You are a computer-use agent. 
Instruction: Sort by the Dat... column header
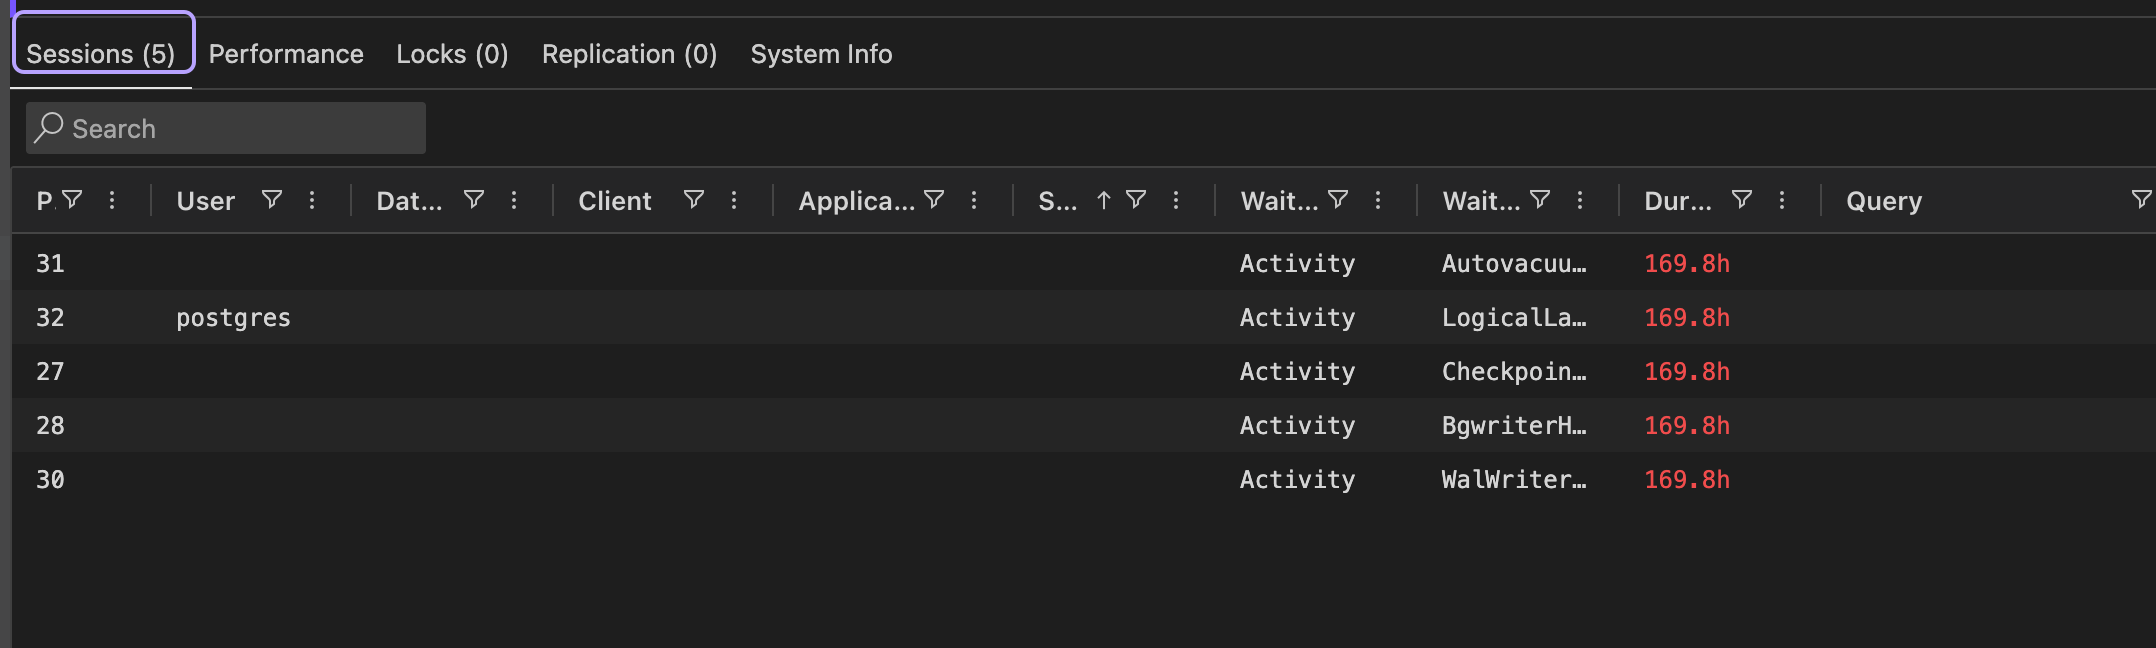click(409, 201)
